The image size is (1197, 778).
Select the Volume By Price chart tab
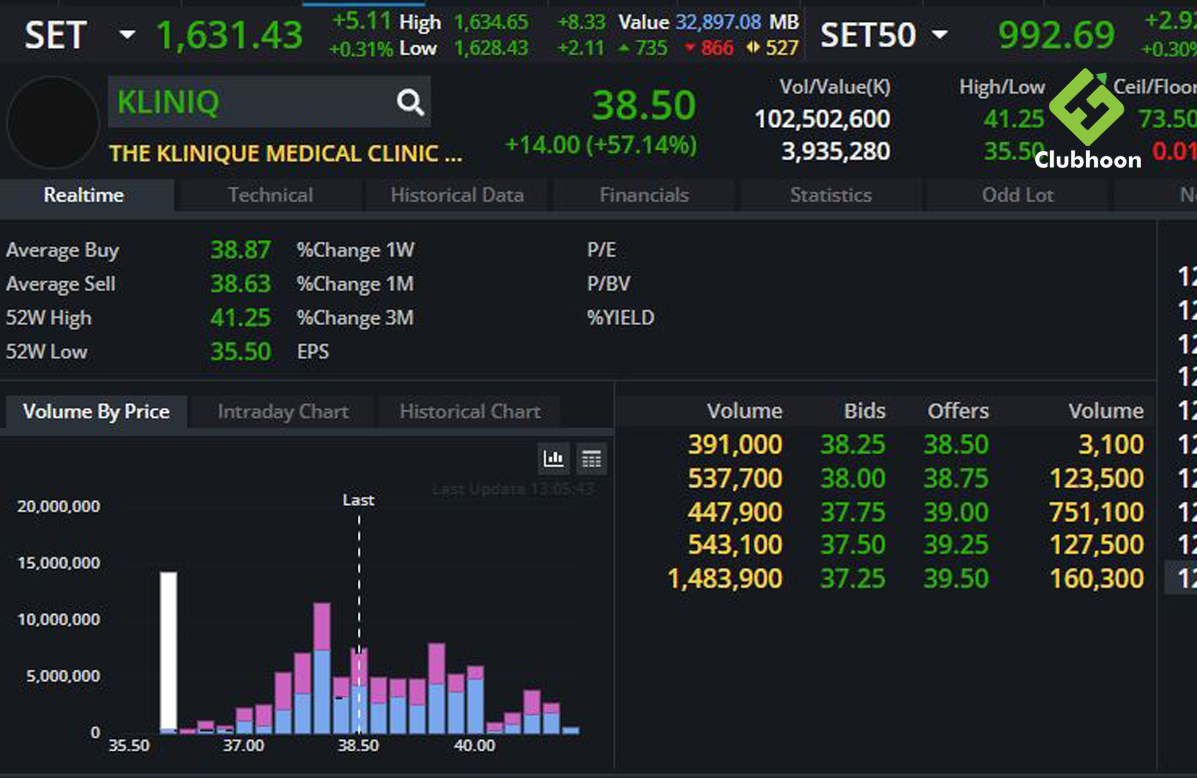pyautogui.click(x=96, y=412)
